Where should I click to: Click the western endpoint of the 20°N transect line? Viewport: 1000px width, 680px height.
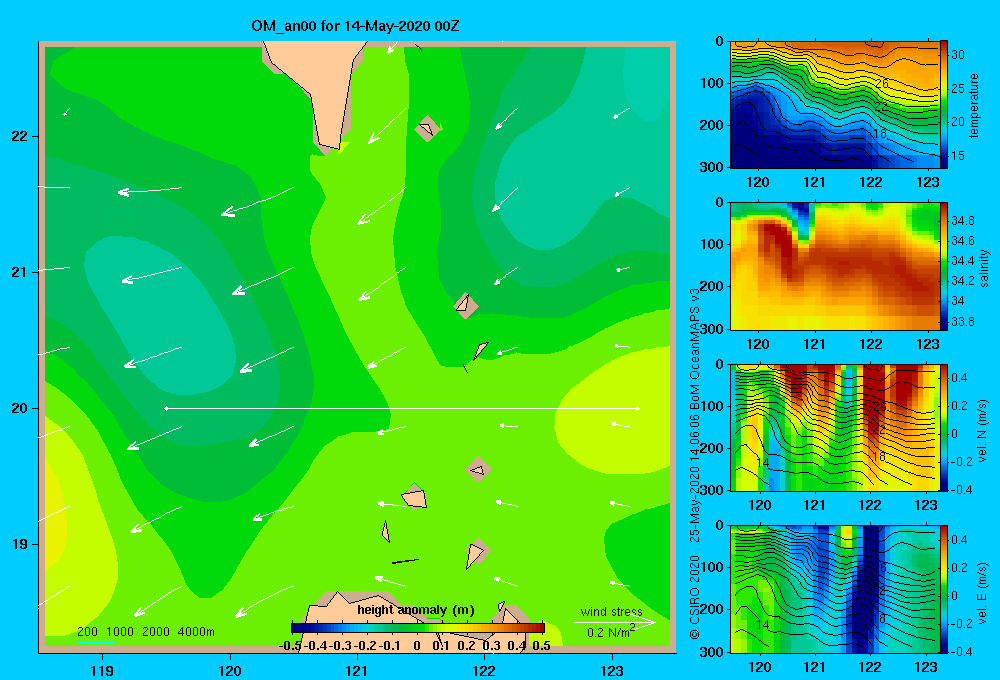(166, 408)
